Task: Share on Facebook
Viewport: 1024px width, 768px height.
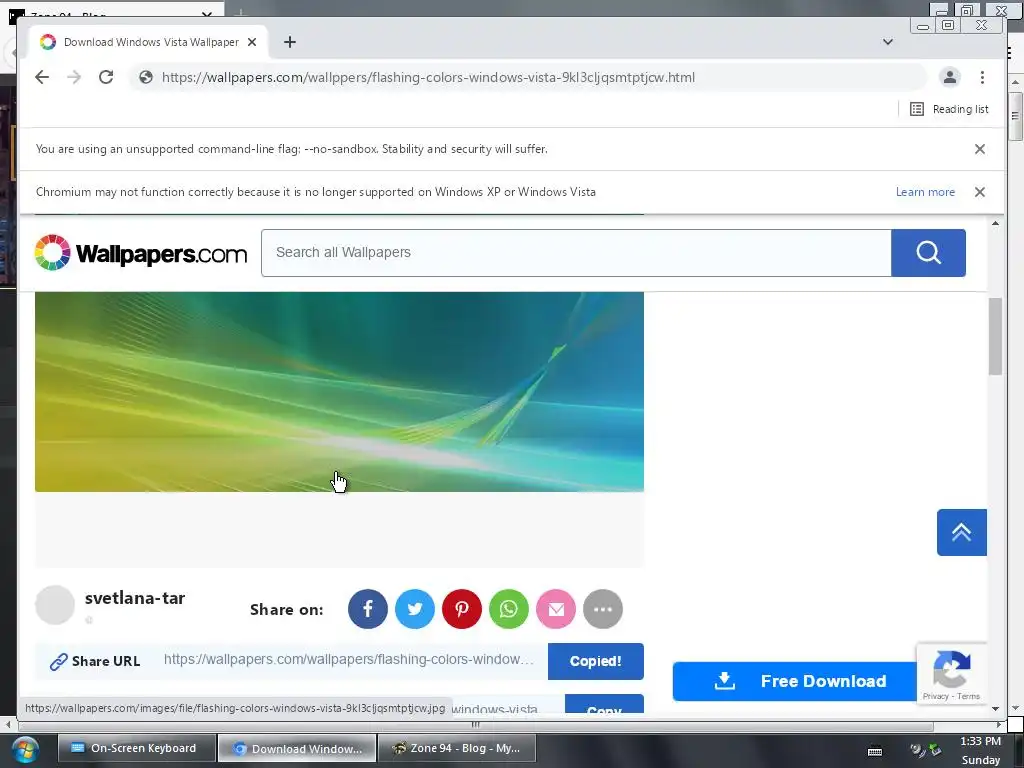Action: pos(368,609)
